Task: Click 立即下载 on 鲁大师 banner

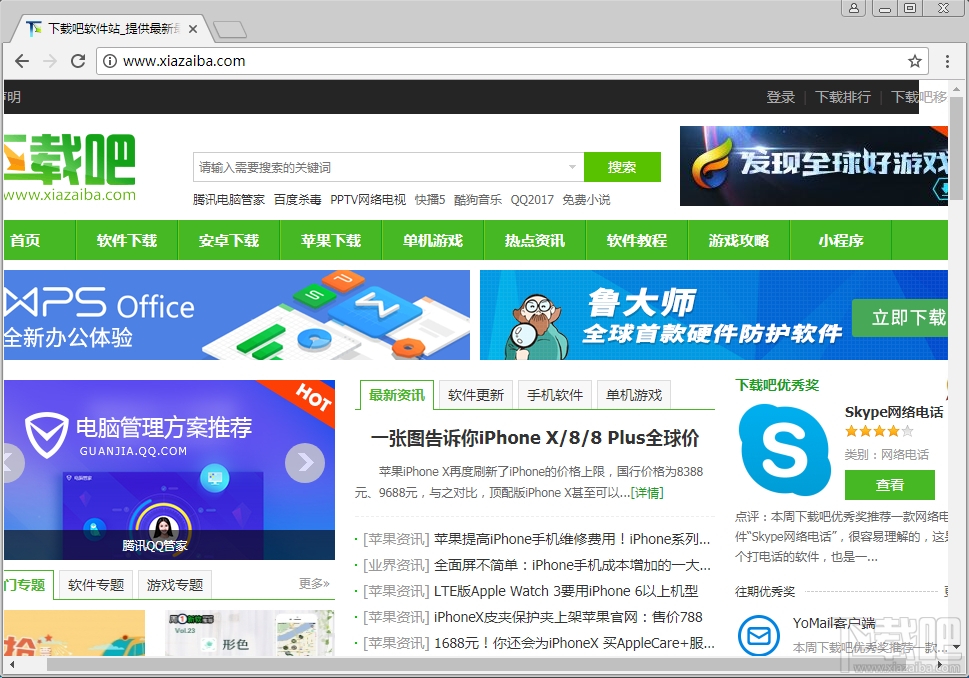Action: [901, 318]
